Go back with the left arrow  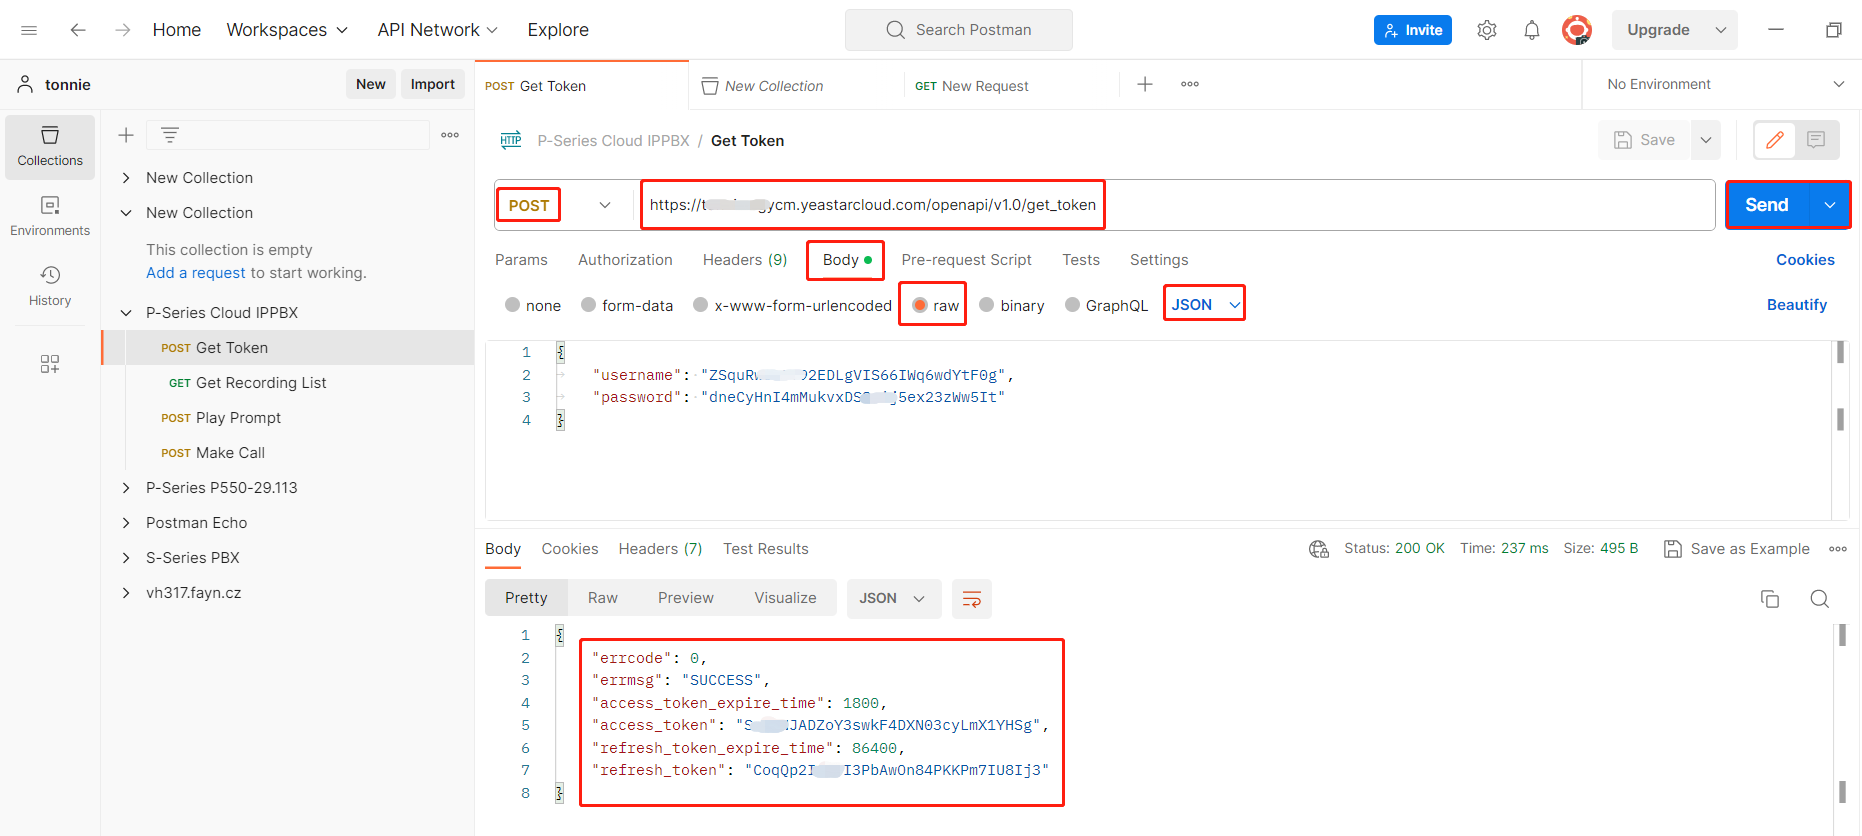click(78, 30)
